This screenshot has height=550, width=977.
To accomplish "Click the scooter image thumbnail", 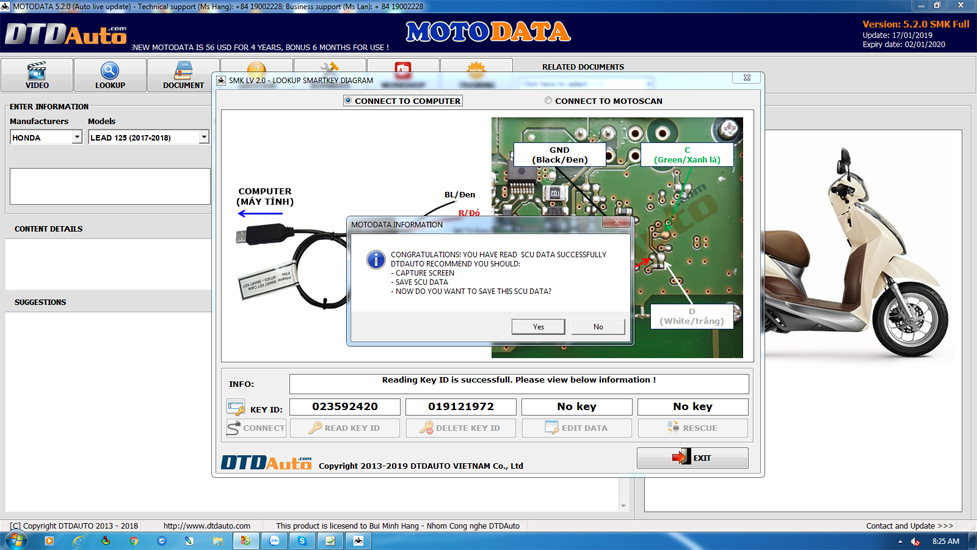I will click(x=860, y=252).
